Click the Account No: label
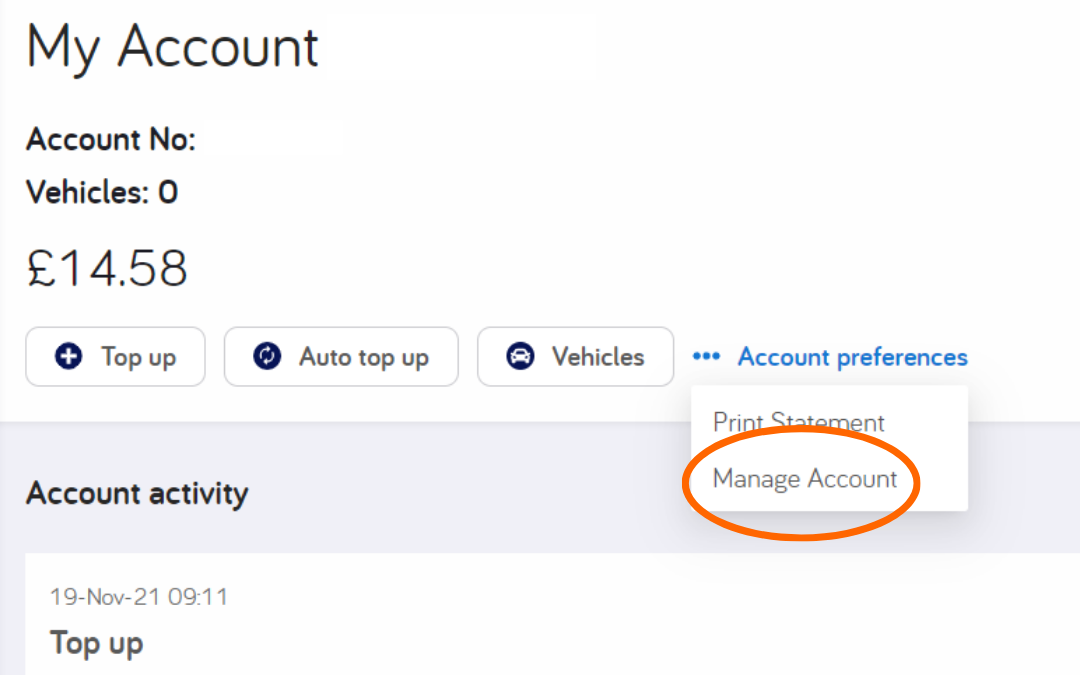Screen dimensions: 1080x675 click(x=111, y=140)
